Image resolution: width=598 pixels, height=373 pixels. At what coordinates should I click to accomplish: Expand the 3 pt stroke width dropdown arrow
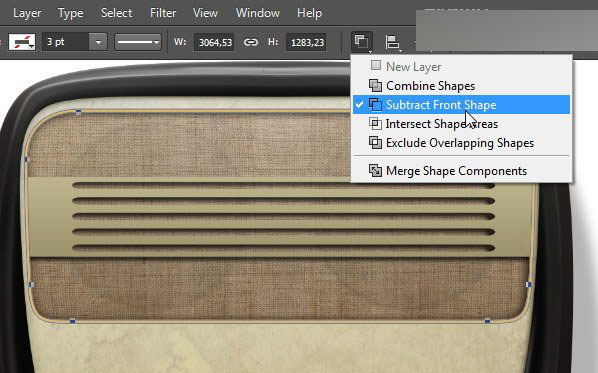pyautogui.click(x=98, y=42)
